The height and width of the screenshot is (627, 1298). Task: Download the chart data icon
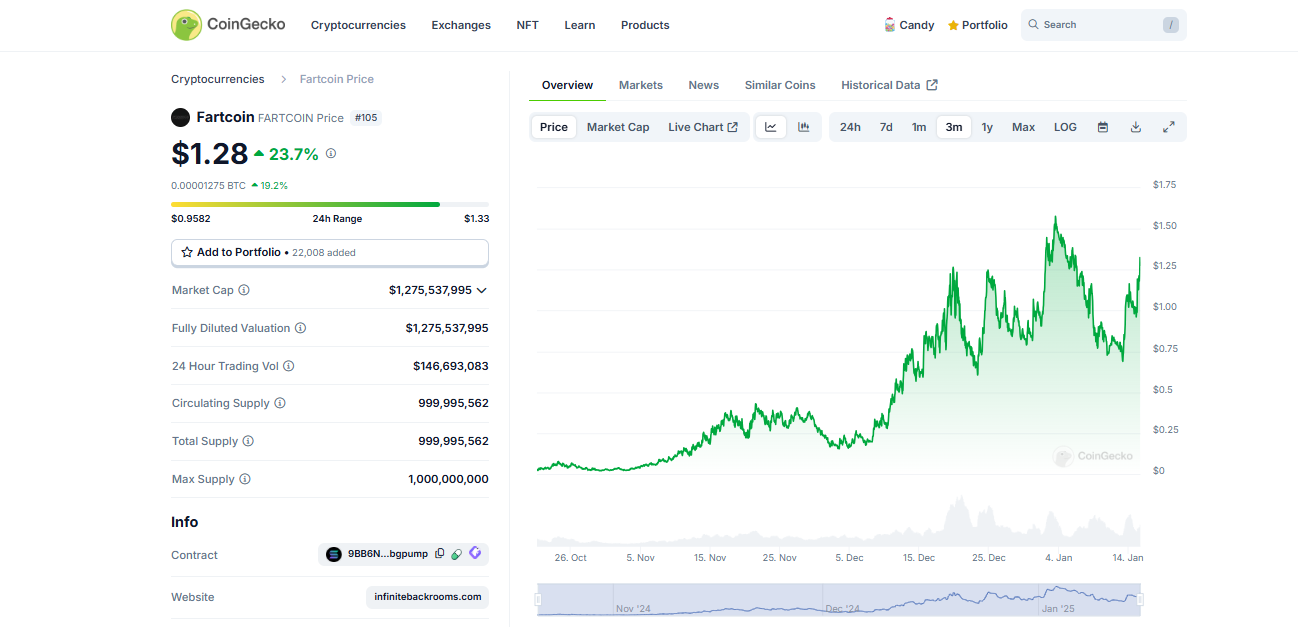[x=1136, y=127]
